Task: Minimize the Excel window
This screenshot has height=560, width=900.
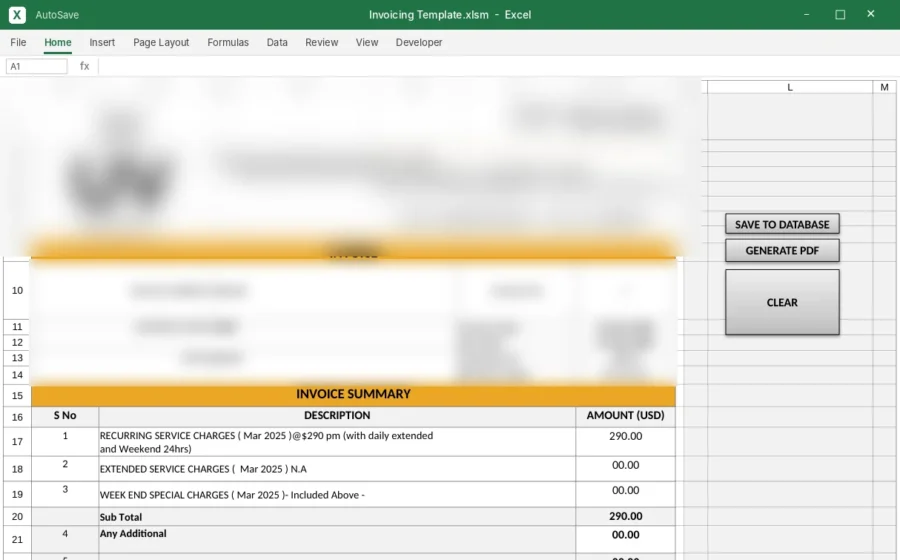Action: coord(806,14)
